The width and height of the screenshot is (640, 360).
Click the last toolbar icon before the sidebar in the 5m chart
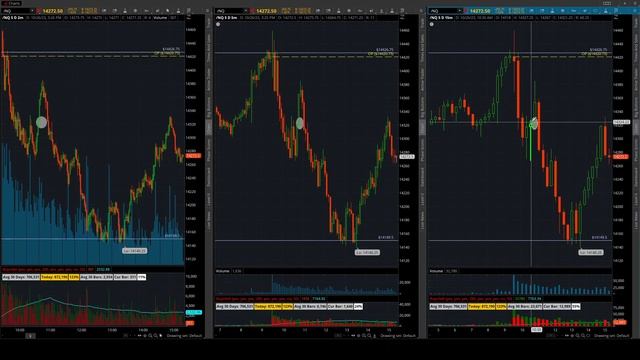(402, 11)
